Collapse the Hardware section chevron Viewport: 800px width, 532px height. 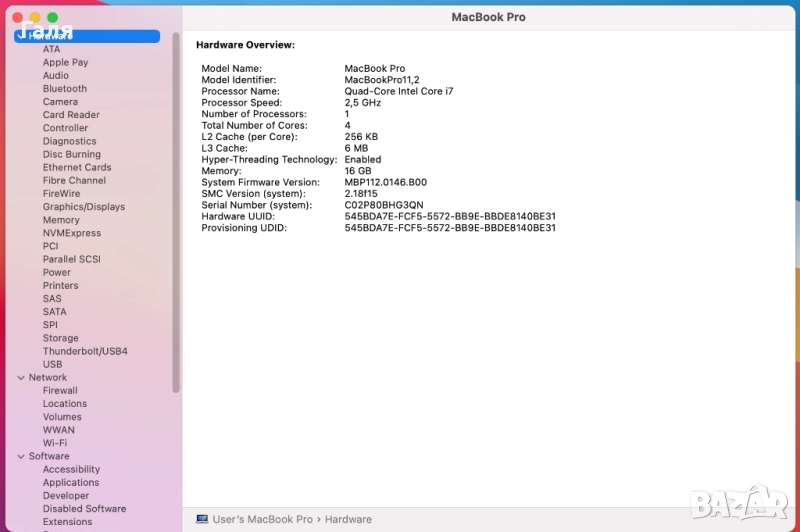pyautogui.click(x=20, y=36)
